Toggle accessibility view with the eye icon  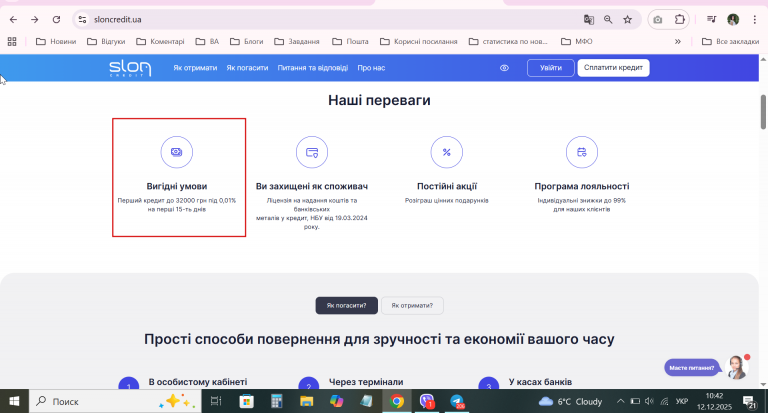(x=504, y=68)
